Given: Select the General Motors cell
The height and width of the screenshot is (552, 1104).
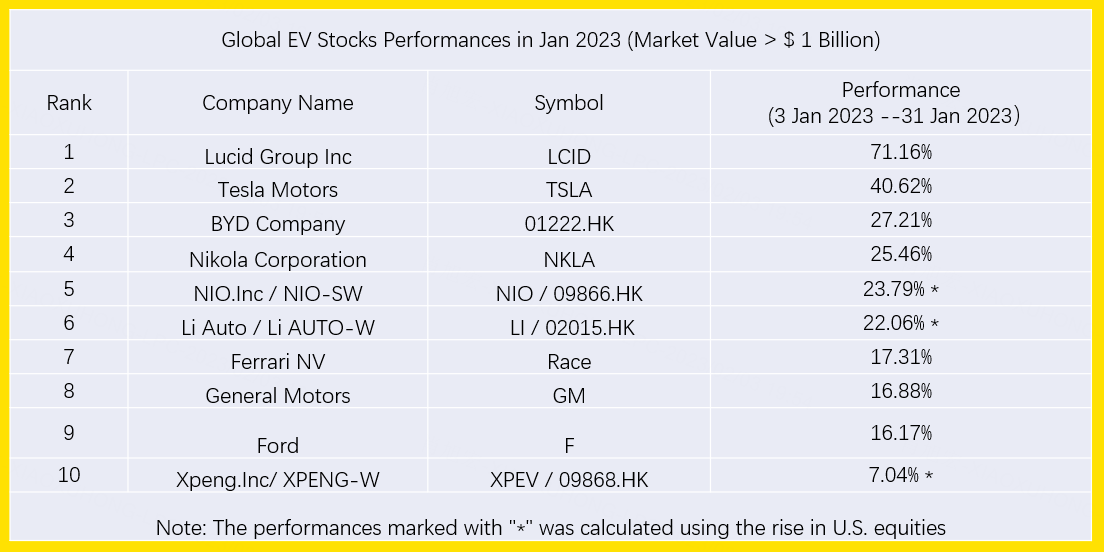Looking at the screenshot, I should point(278,396).
